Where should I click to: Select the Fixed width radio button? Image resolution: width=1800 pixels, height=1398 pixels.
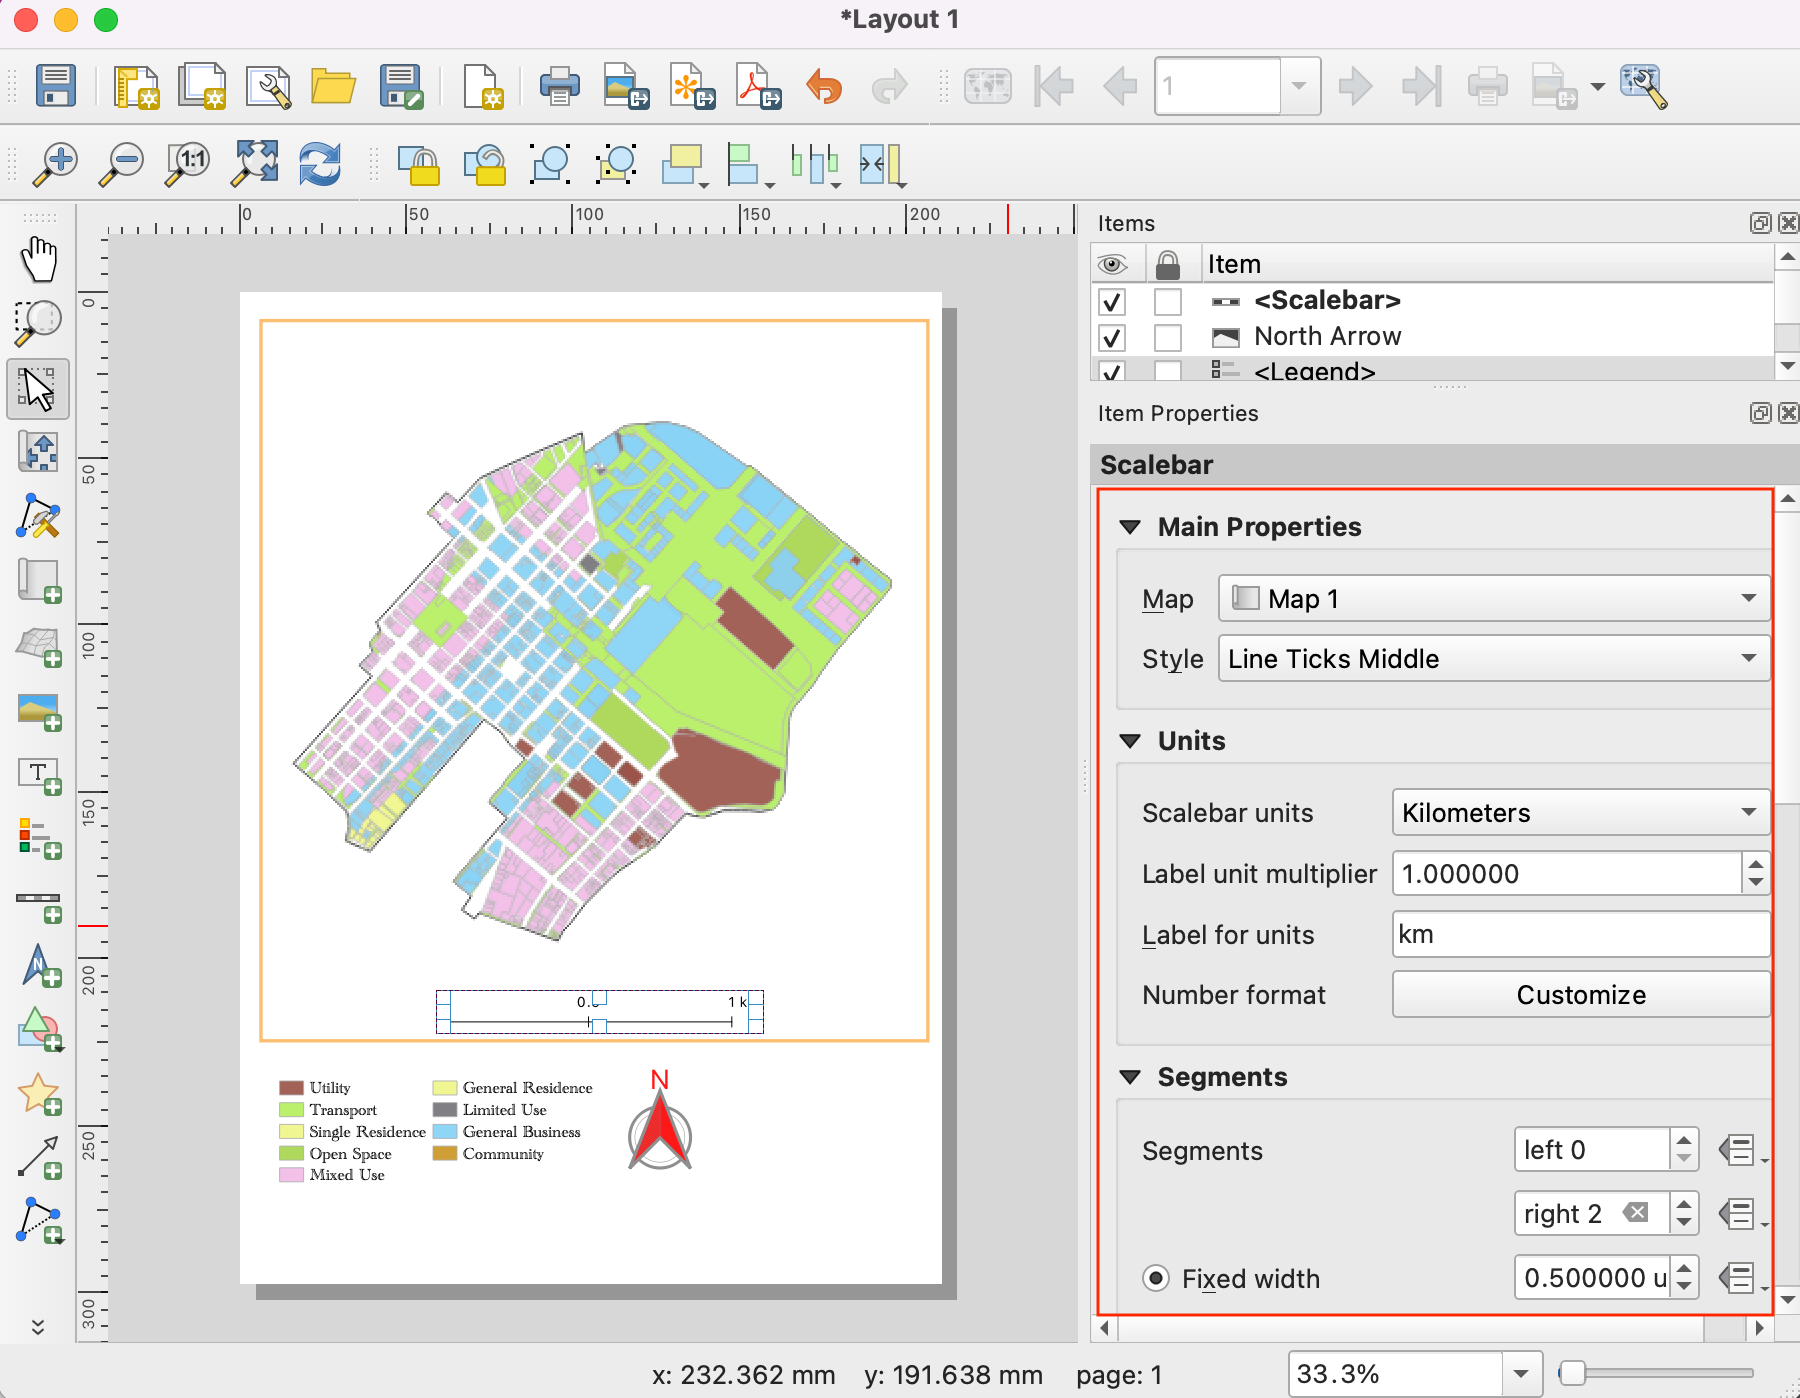tap(1156, 1278)
